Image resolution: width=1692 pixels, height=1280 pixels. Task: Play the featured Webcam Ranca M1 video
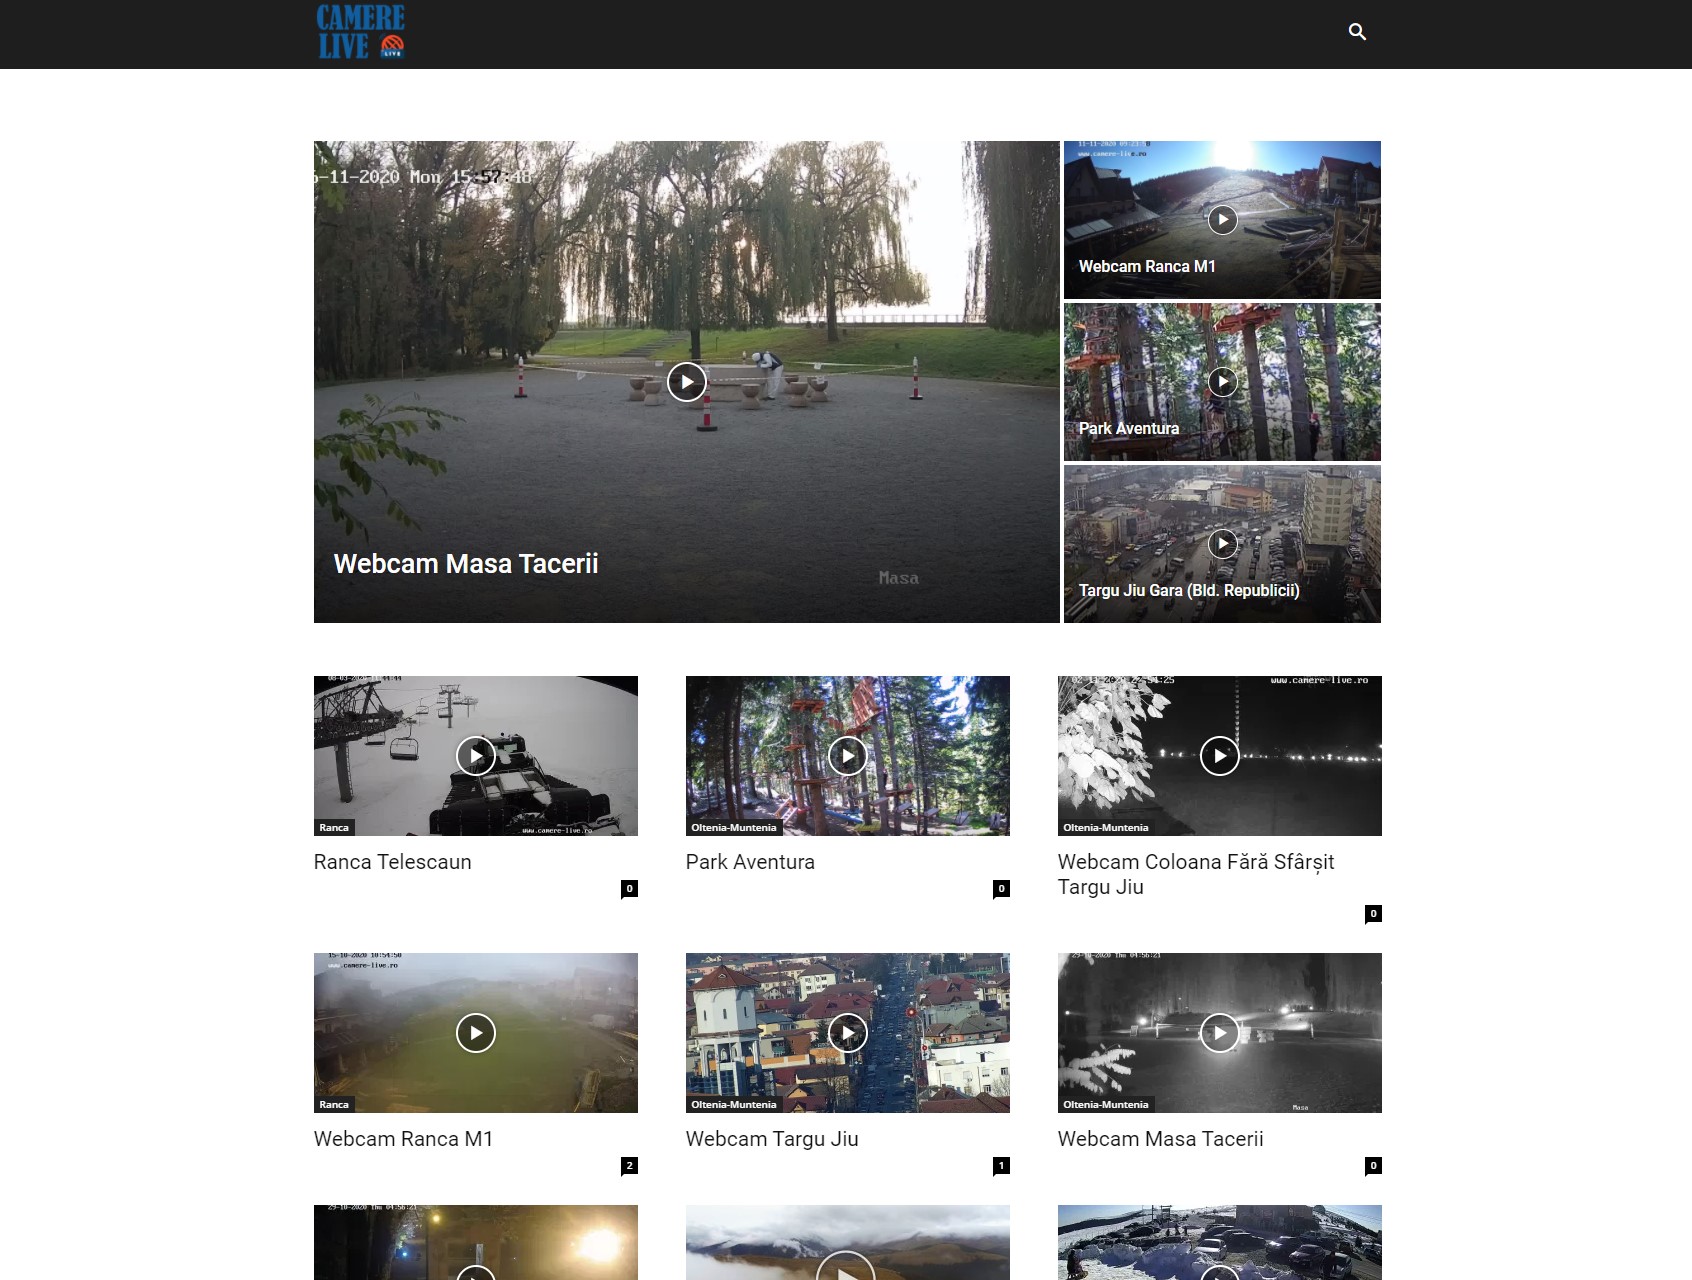1222,220
